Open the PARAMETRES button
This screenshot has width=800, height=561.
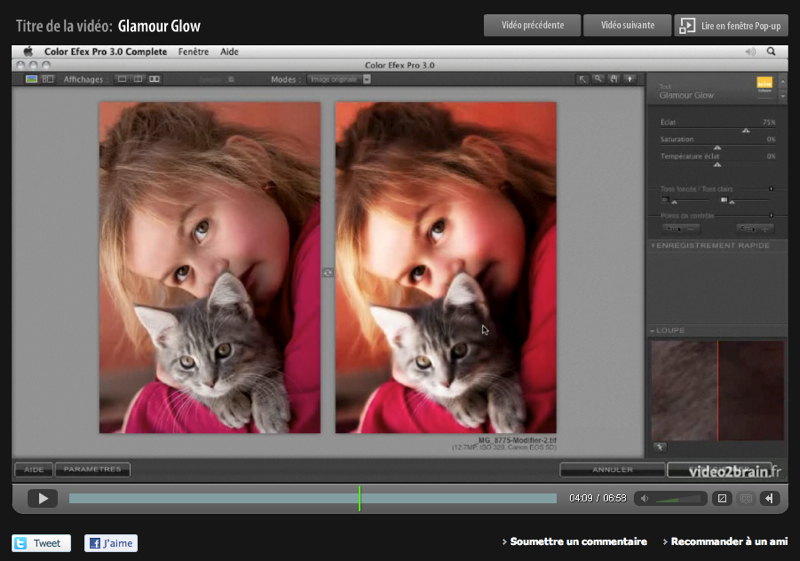(x=92, y=469)
